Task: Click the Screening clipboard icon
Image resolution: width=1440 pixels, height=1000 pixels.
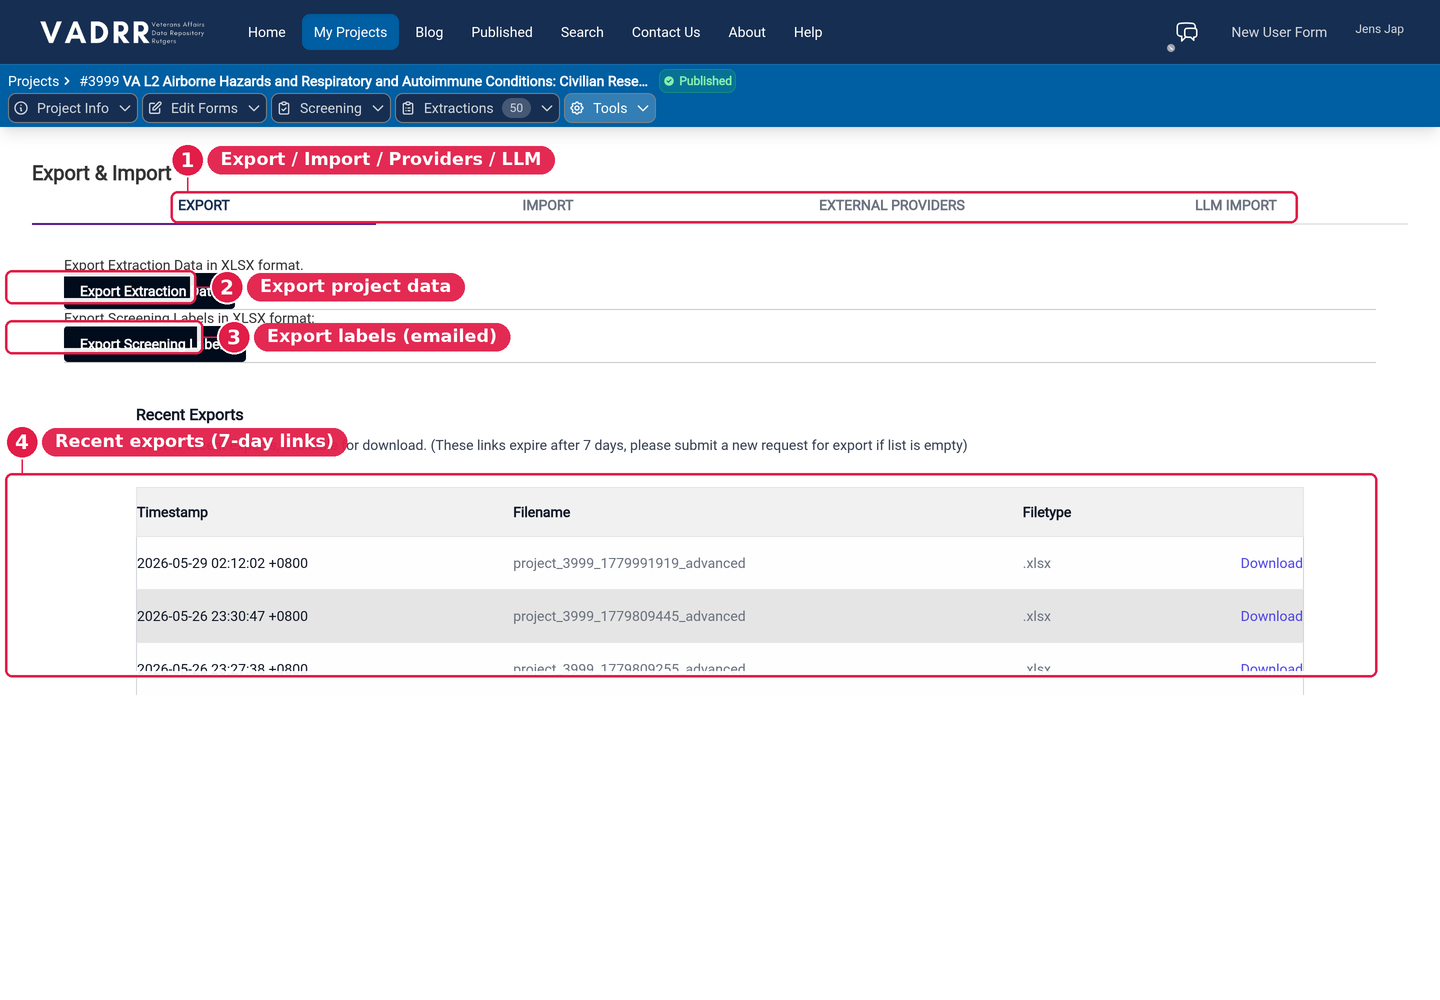Action: coord(284,108)
